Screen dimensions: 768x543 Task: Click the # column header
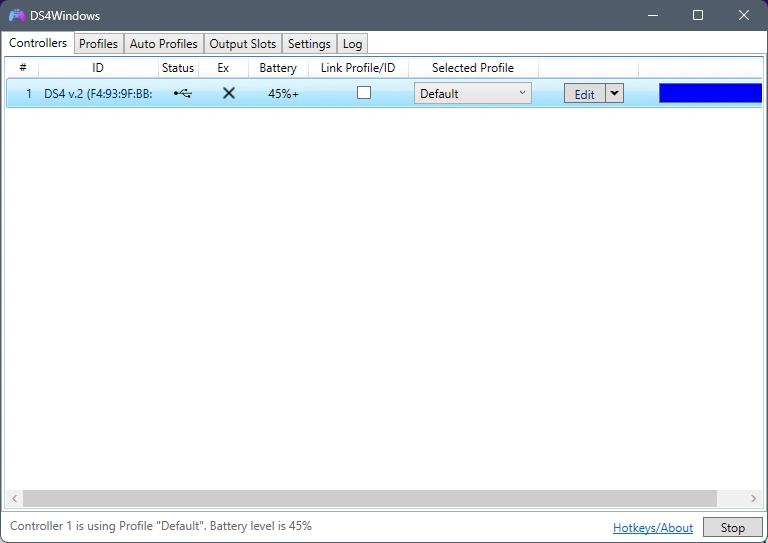pos(23,68)
